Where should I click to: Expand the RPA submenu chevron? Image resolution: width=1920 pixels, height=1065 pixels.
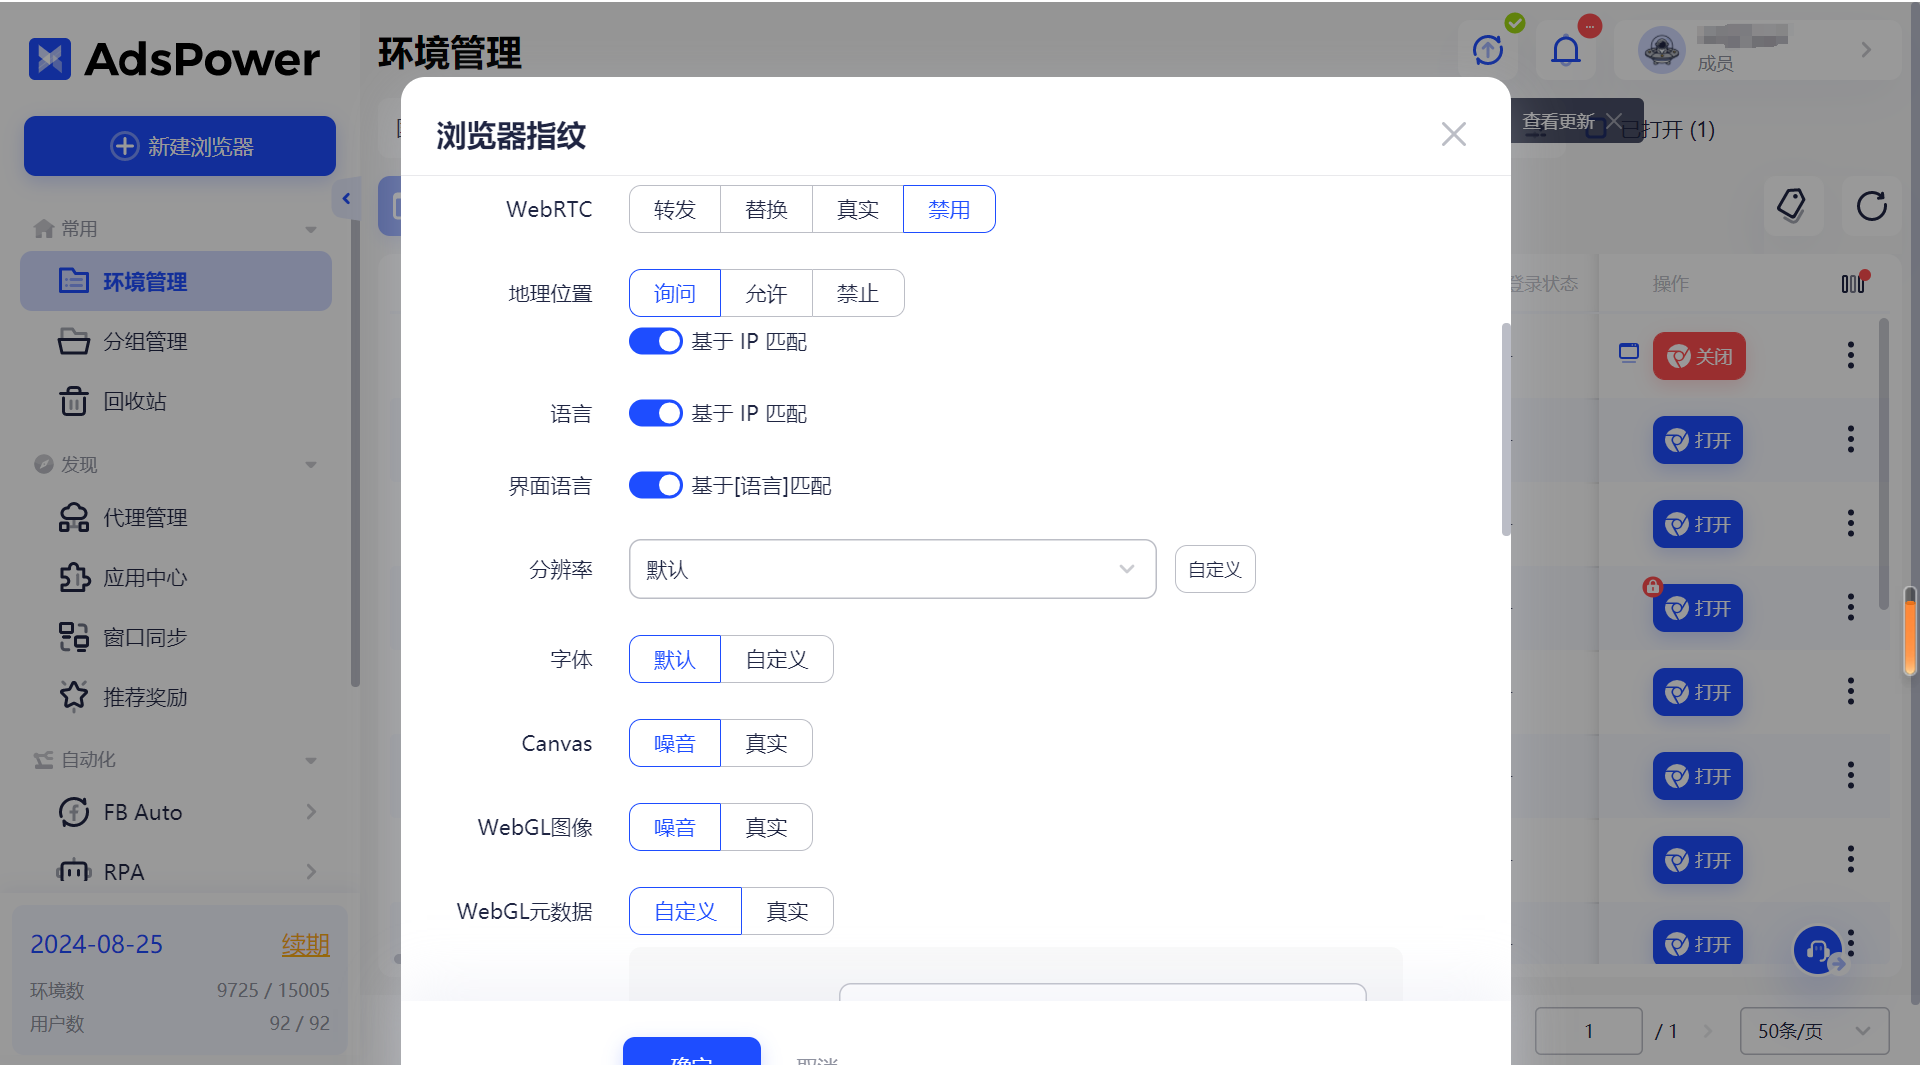tap(311, 872)
